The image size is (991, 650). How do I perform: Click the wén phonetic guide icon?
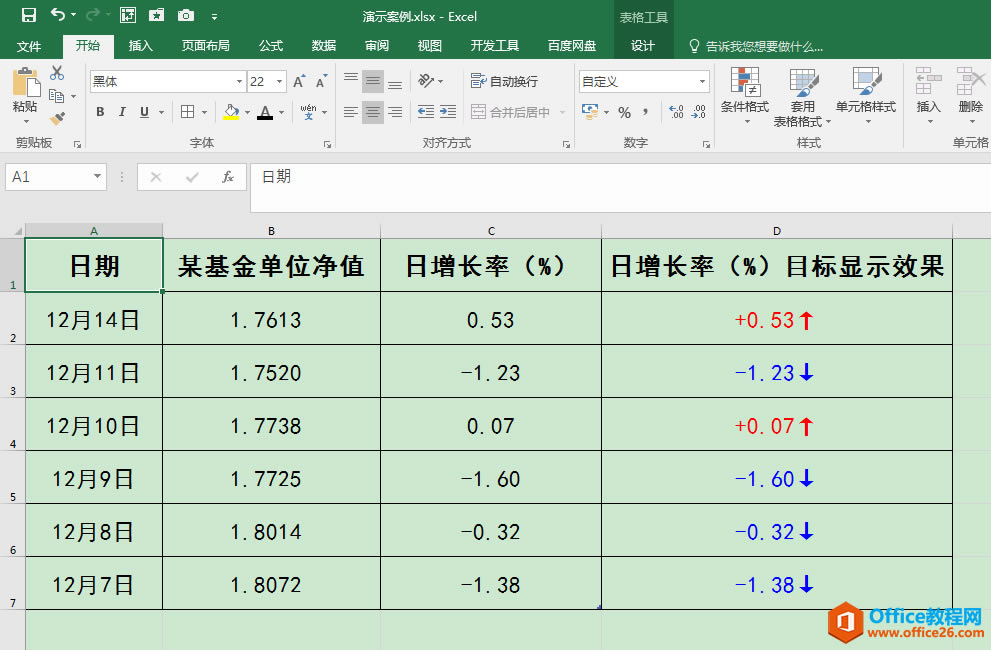[308, 112]
